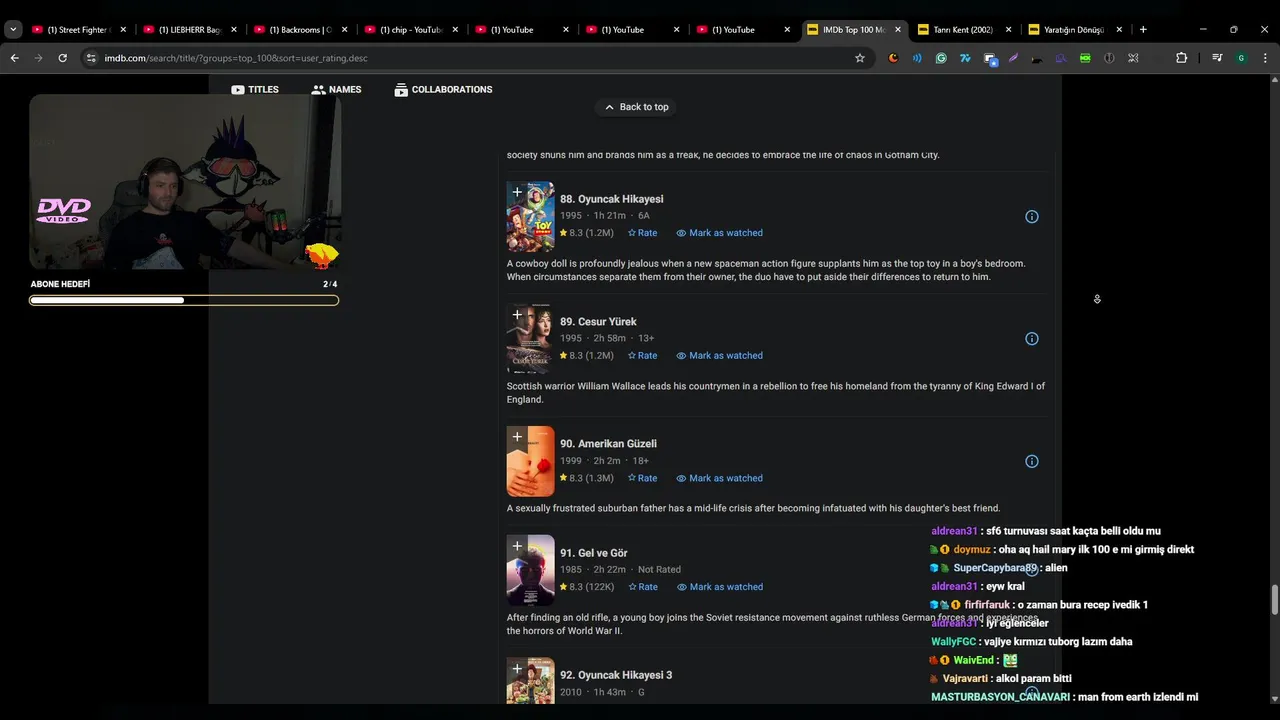Open the 90. Amerikan Güzeli title link
The width and height of the screenshot is (1280, 720).
[x=608, y=444]
